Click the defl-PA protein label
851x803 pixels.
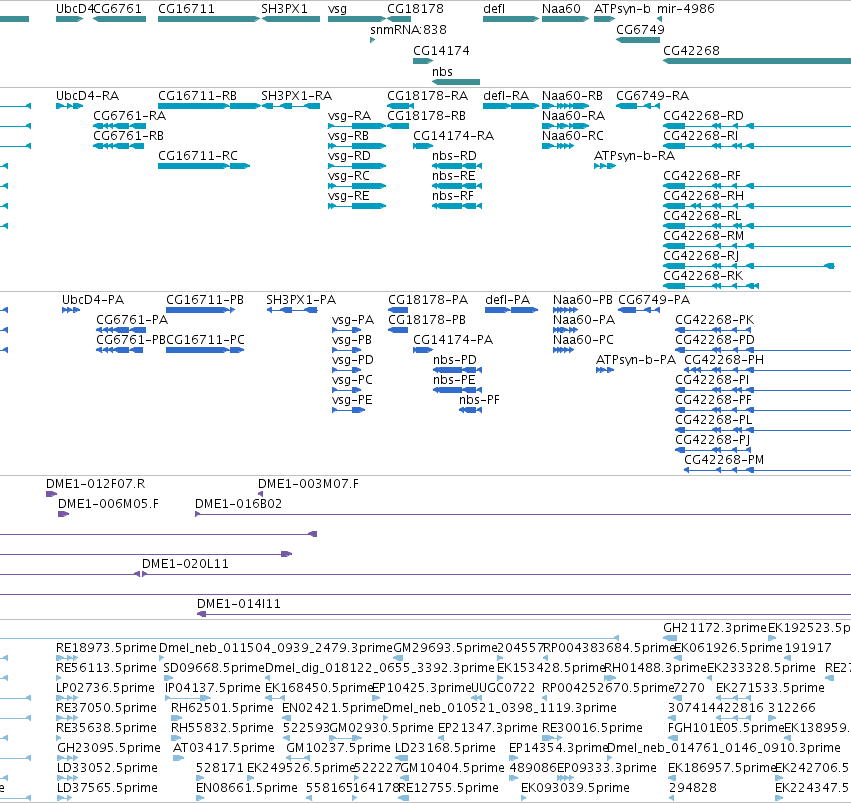coord(507,300)
